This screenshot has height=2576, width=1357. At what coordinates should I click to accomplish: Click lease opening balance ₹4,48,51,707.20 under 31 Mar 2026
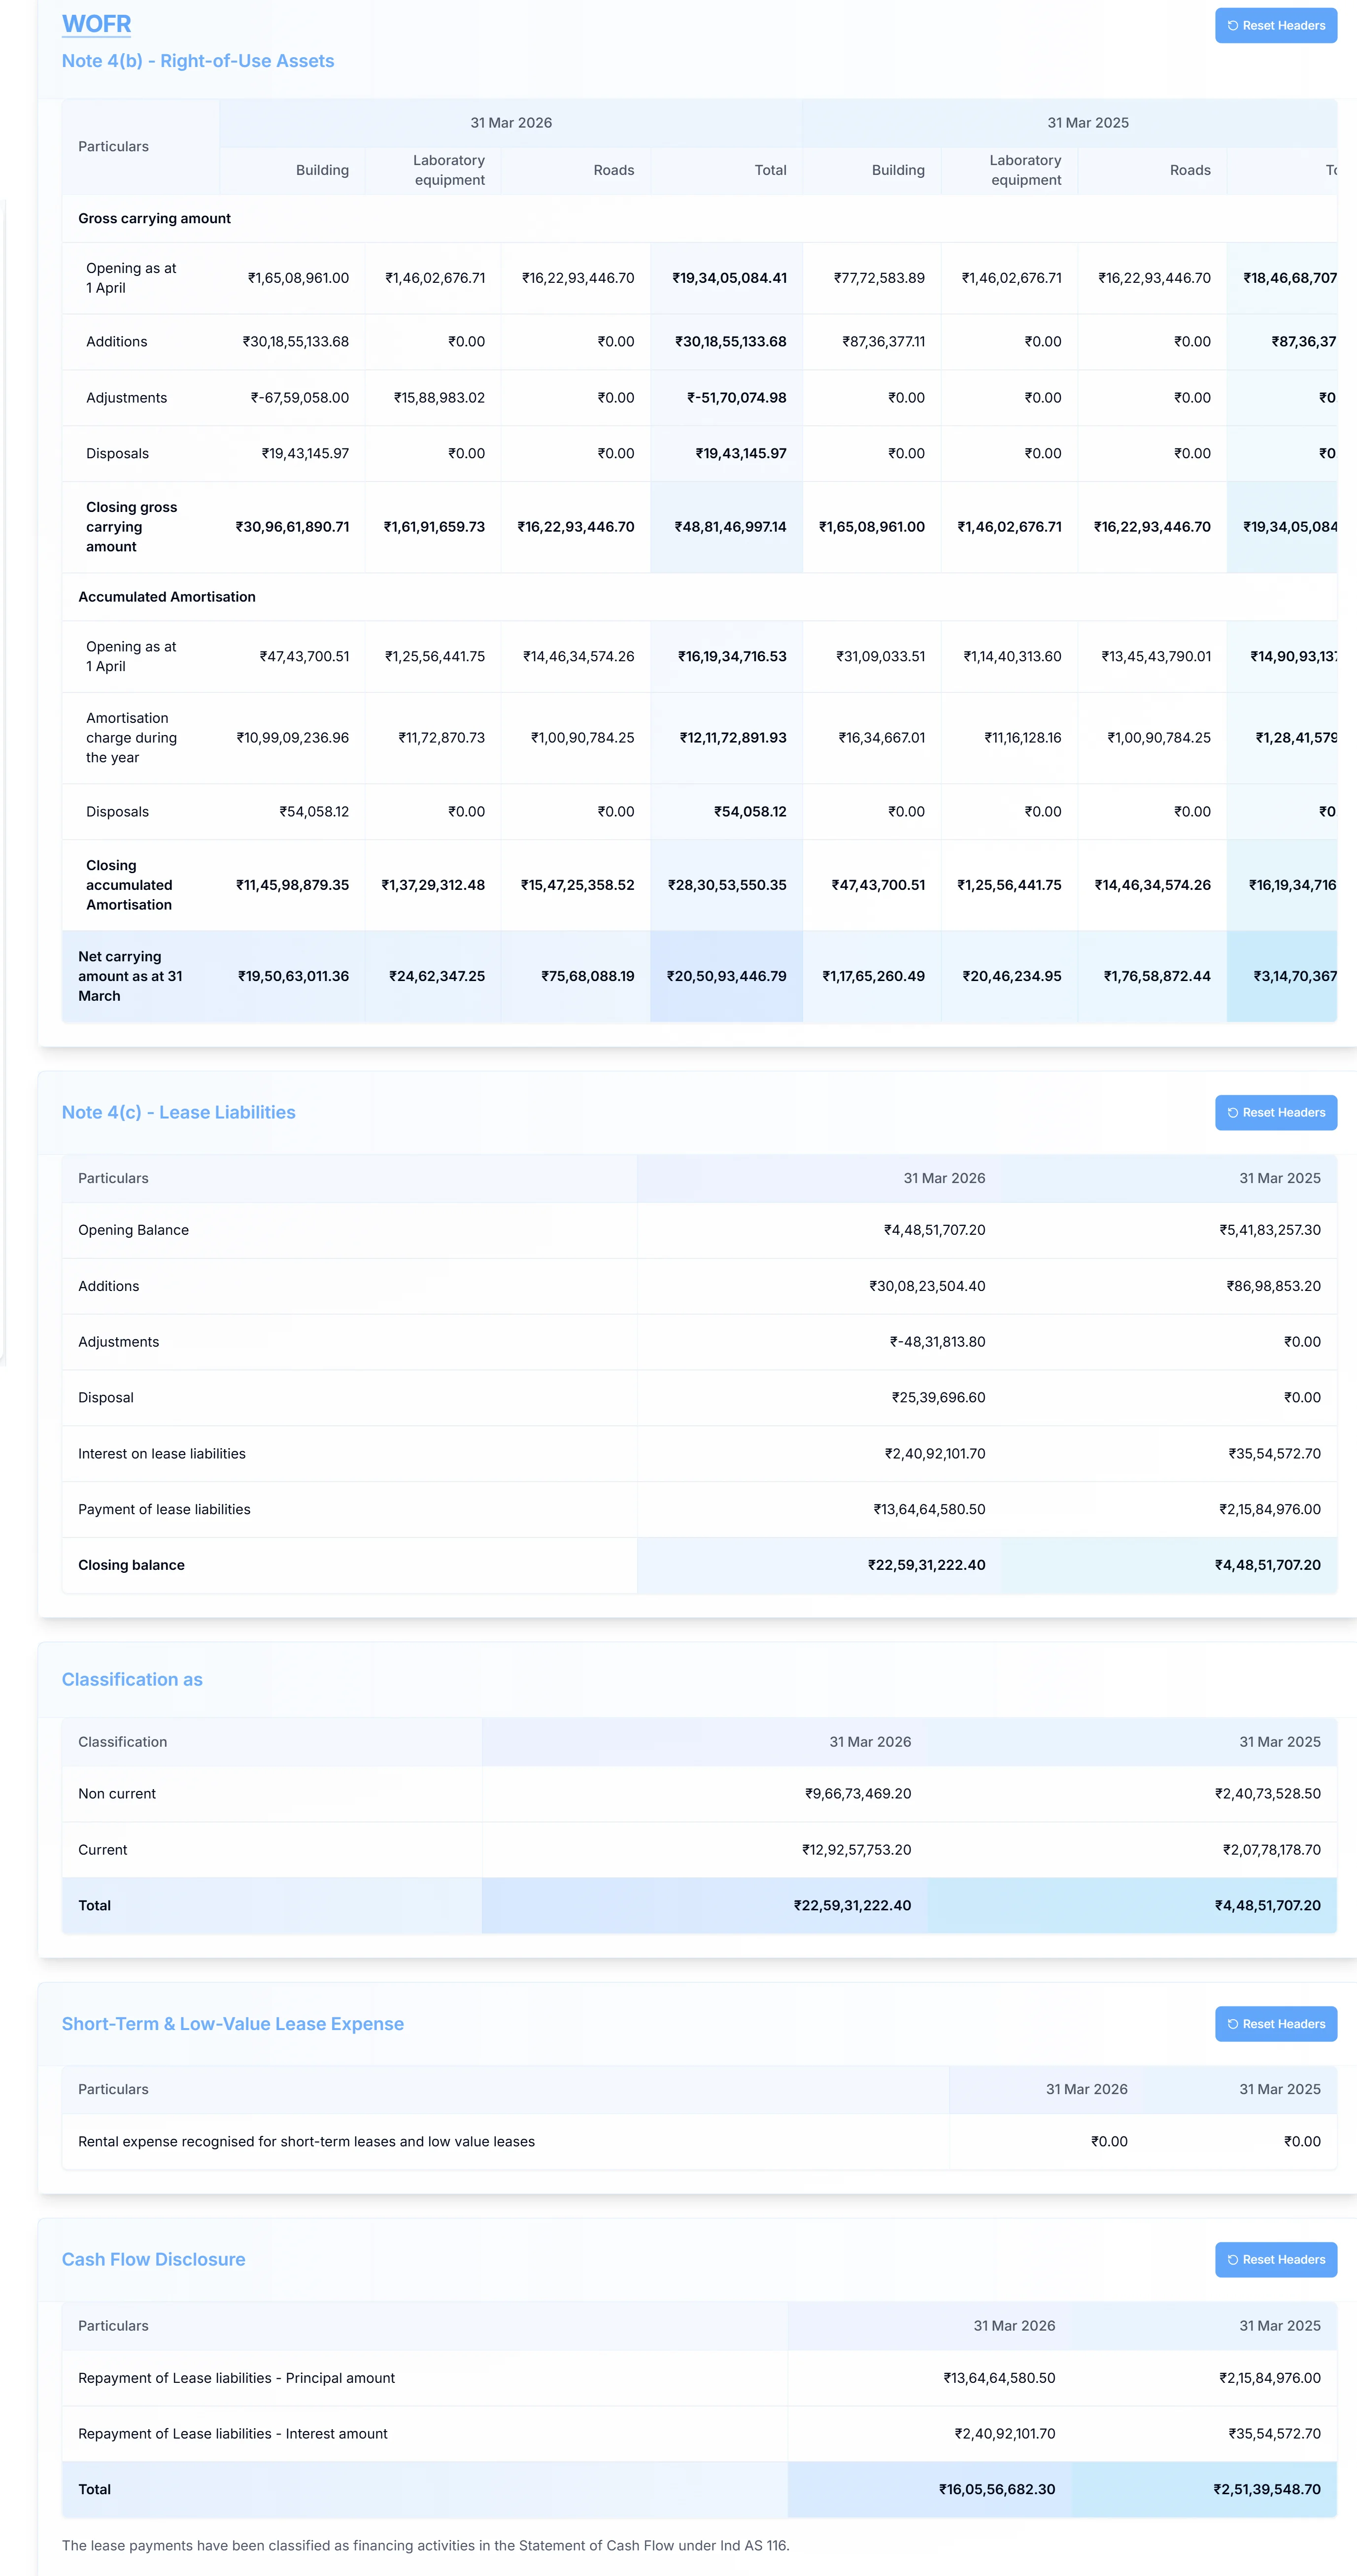934,1230
